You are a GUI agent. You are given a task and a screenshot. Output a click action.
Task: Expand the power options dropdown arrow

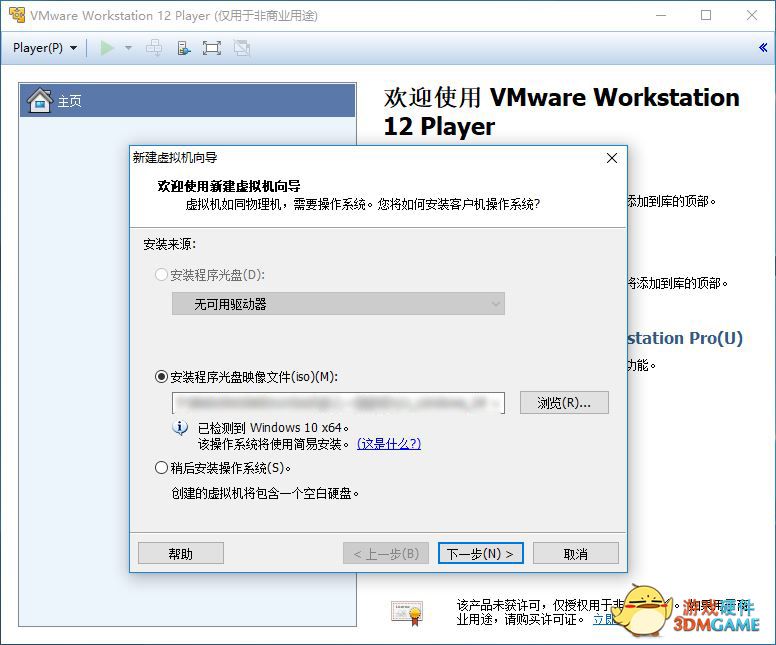click(128, 48)
